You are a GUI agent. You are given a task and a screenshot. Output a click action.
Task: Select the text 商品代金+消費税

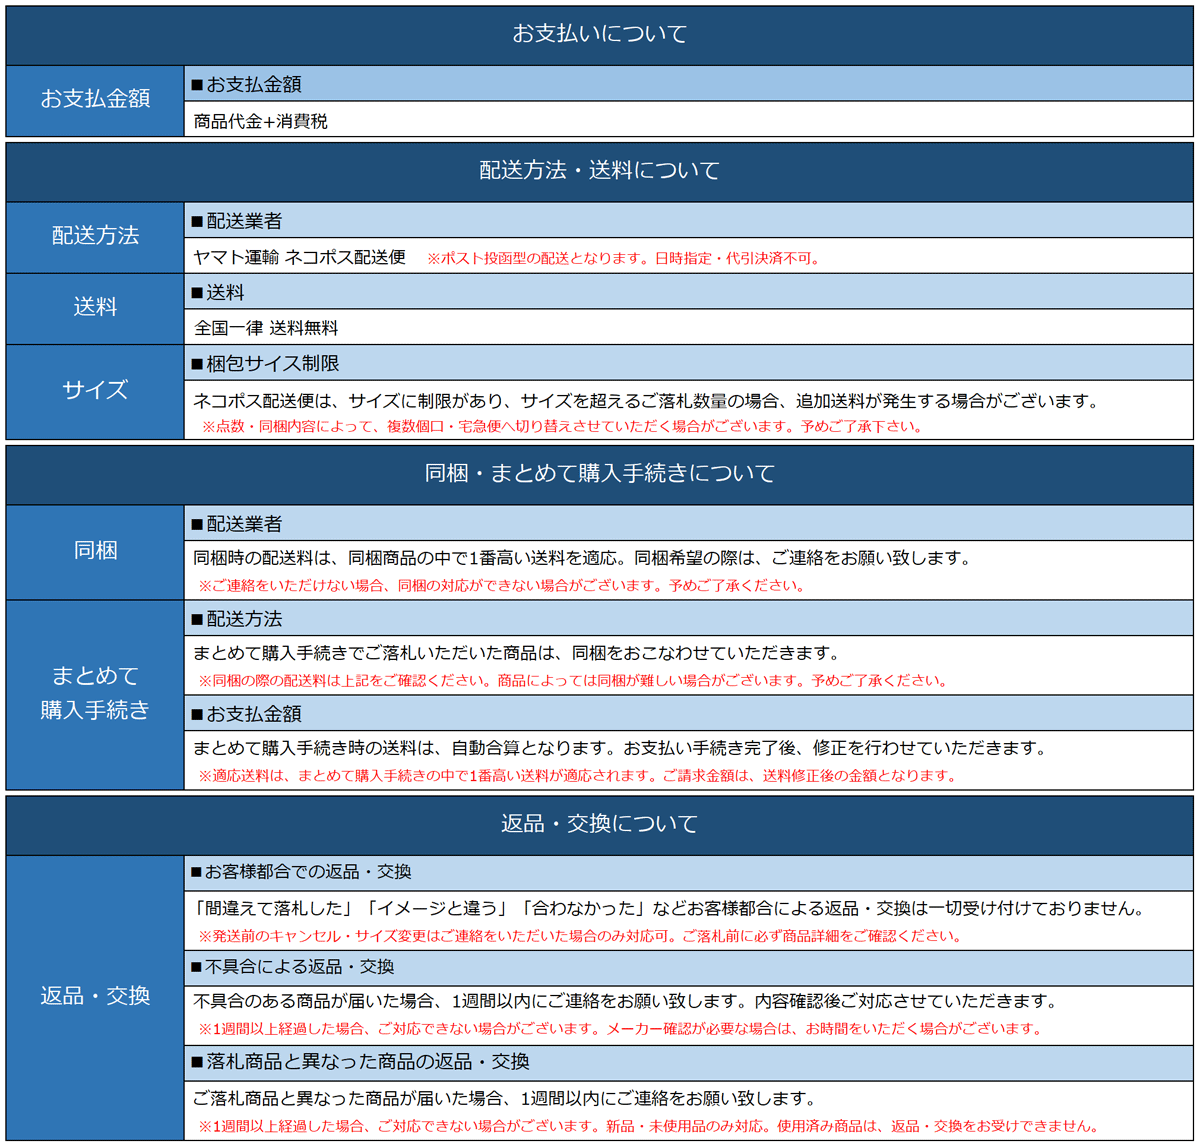[261, 121]
